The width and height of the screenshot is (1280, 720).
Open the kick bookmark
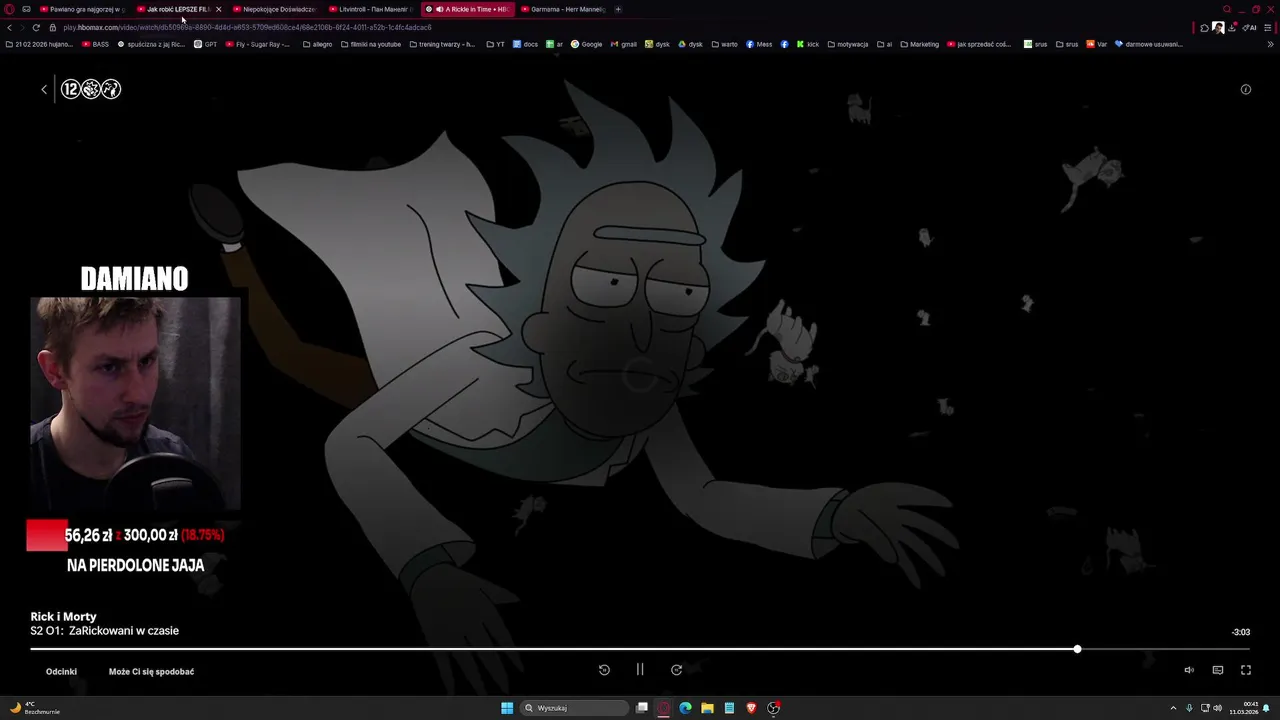click(807, 44)
